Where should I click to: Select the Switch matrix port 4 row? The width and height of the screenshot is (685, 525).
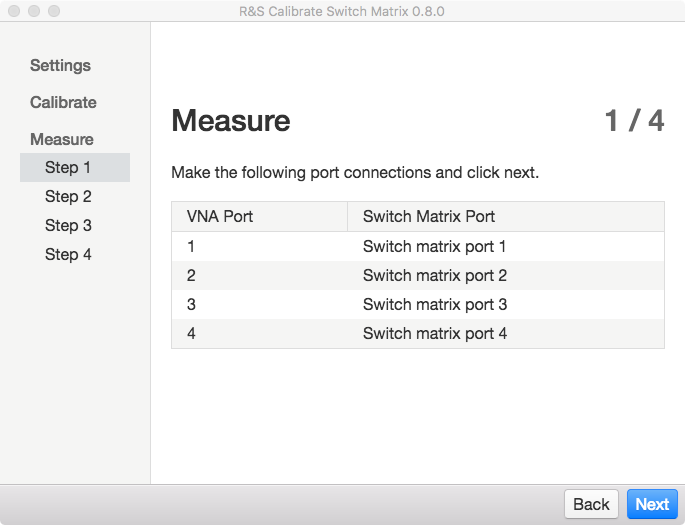click(418, 334)
